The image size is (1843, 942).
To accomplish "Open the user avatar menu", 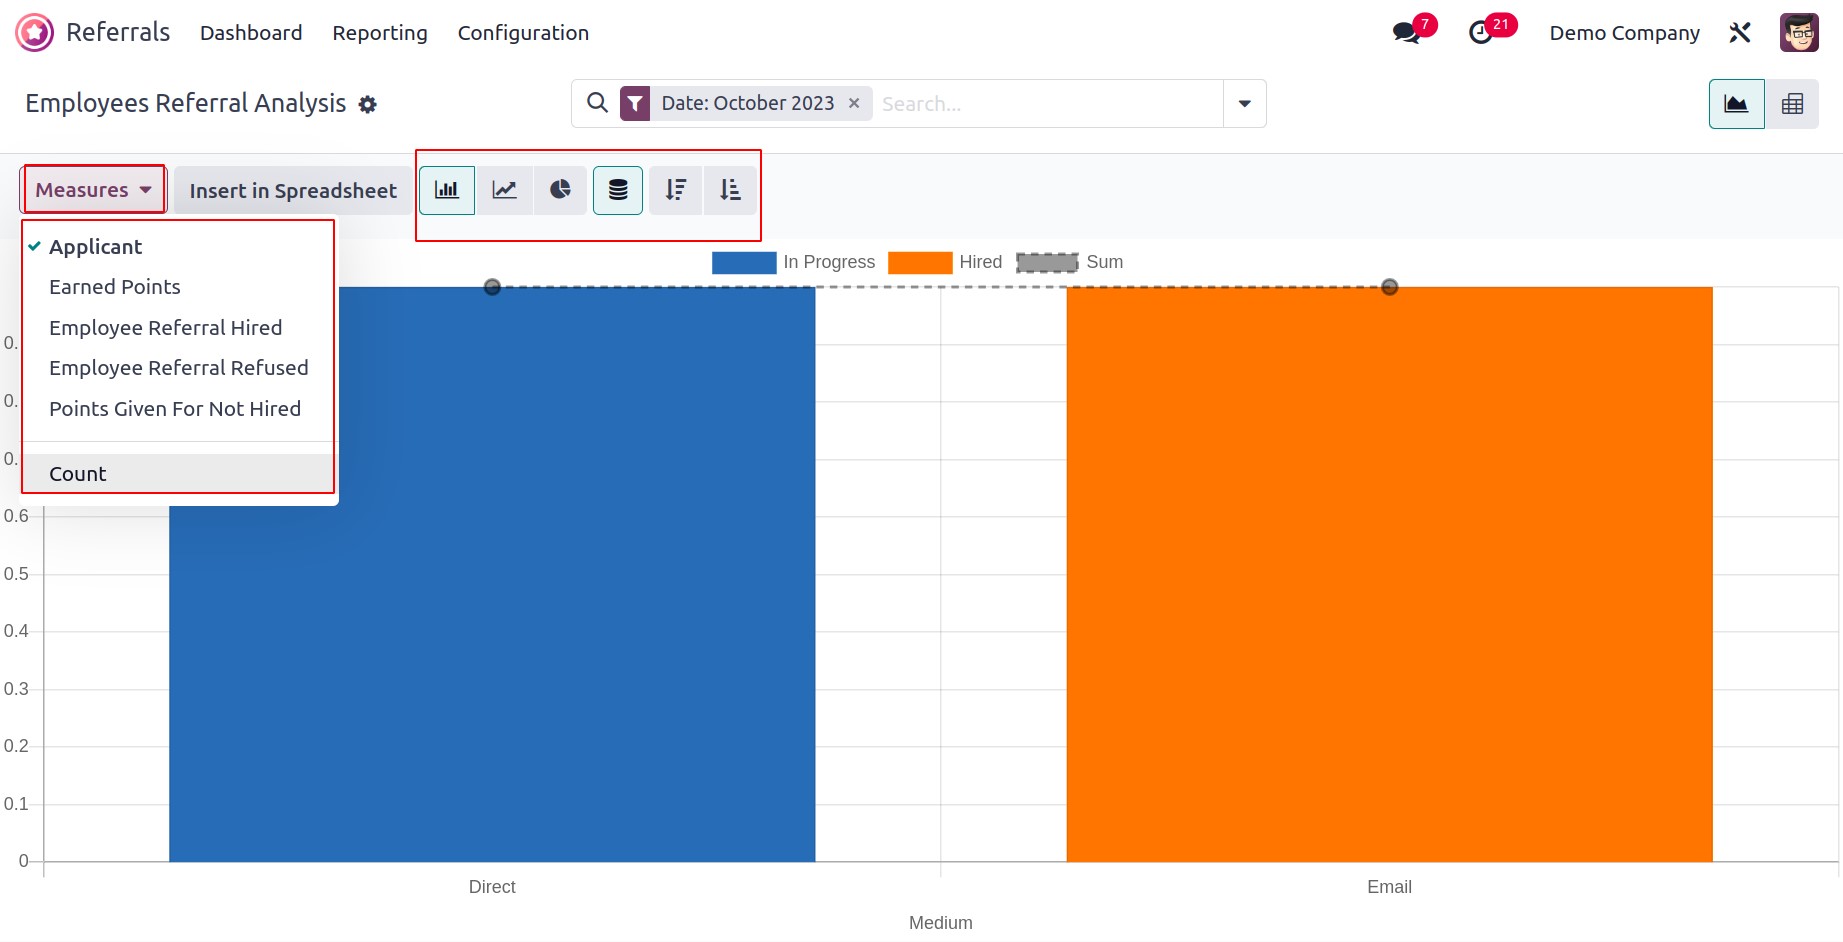I will pyautogui.click(x=1799, y=33).
